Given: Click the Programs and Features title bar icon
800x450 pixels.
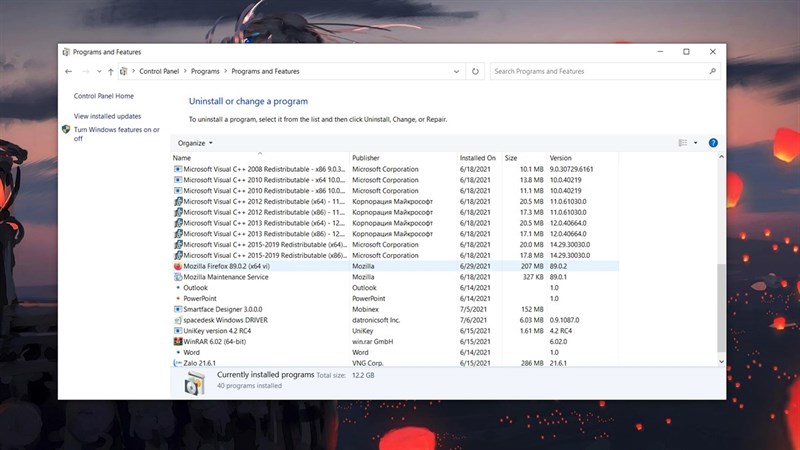Looking at the screenshot, I should point(66,52).
